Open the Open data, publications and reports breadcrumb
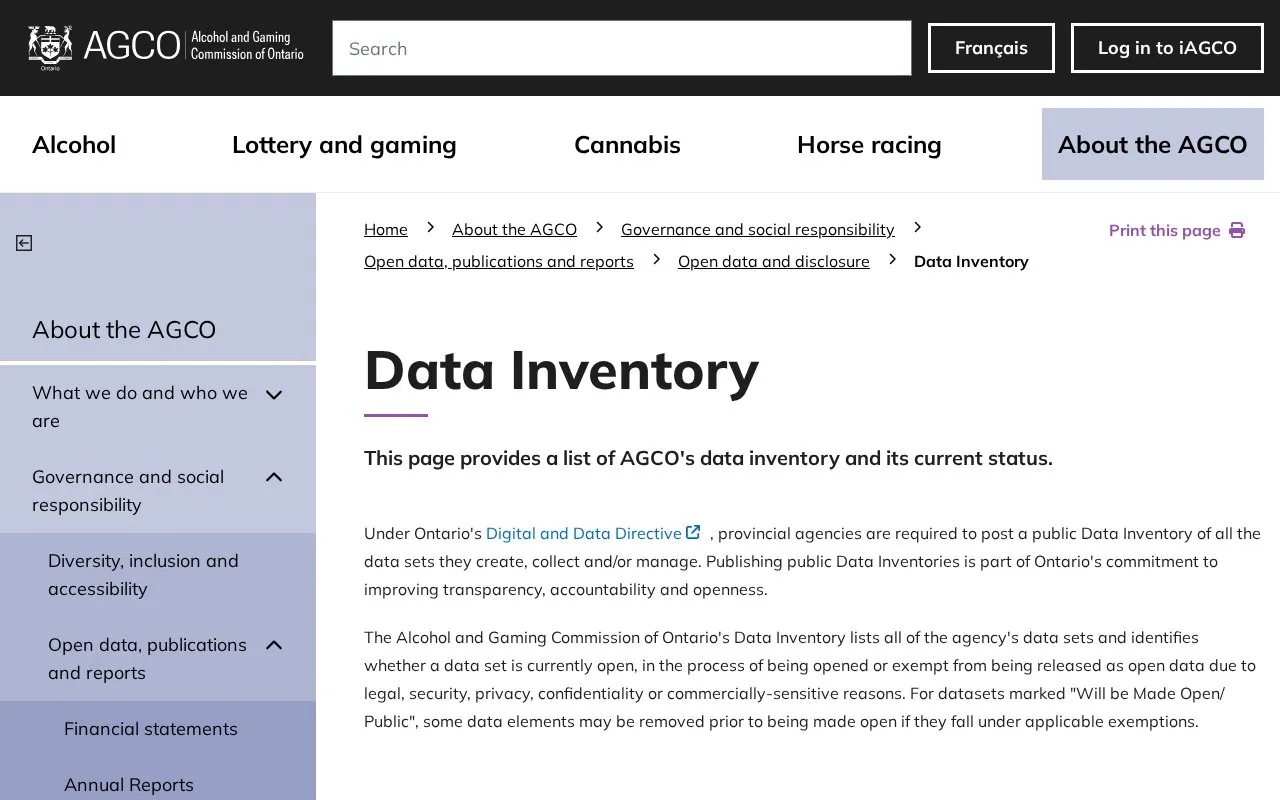Viewport: 1280px width, 800px height. tap(499, 262)
